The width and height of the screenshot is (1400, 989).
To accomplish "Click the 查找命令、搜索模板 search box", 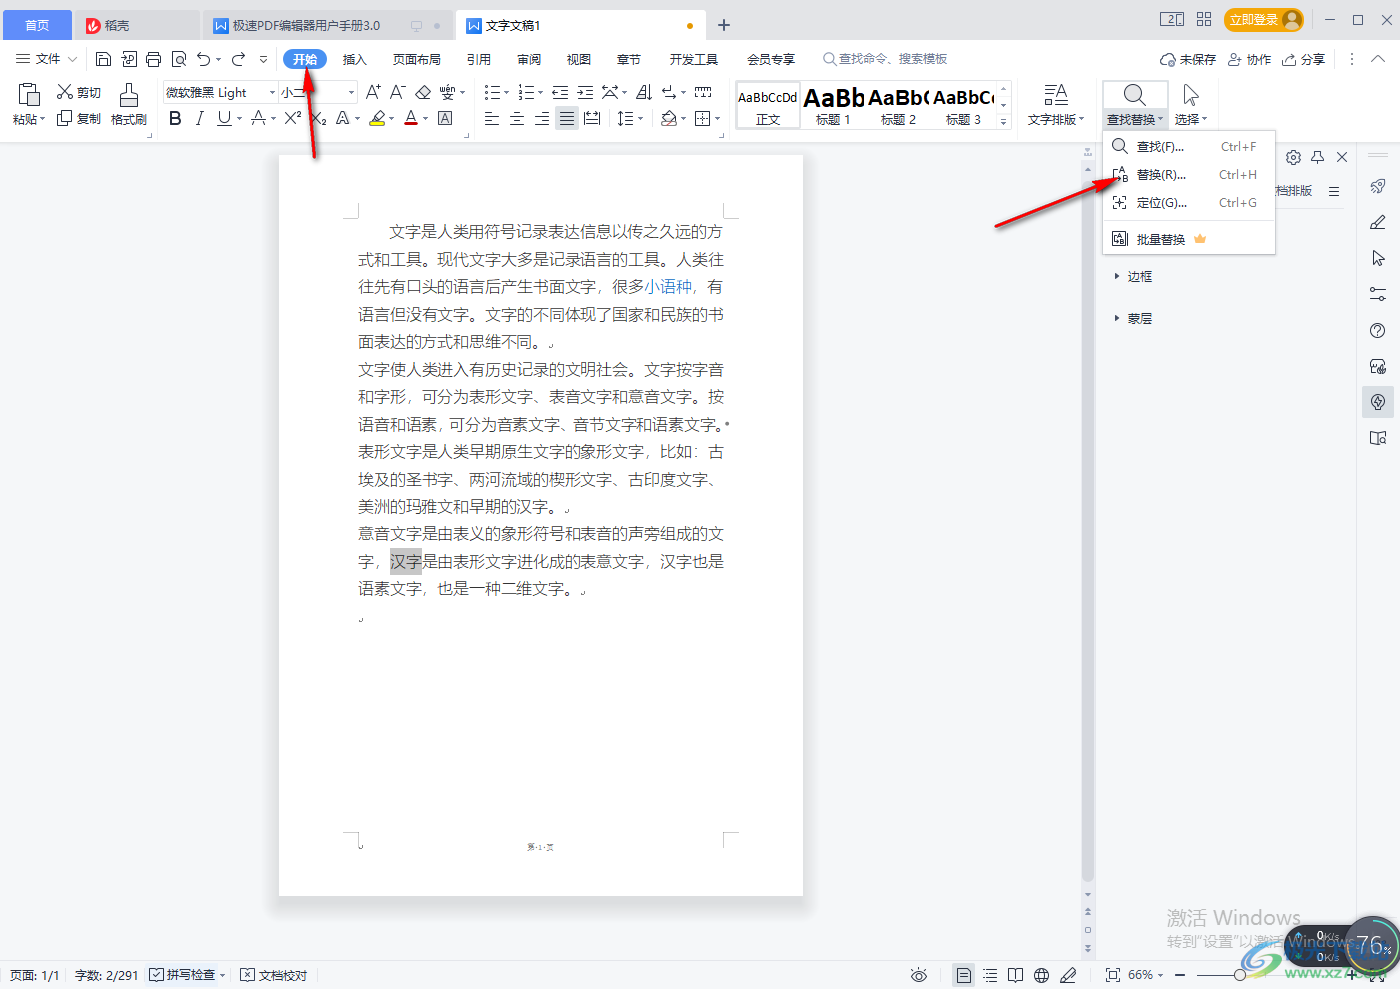I will (x=885, y=59).
